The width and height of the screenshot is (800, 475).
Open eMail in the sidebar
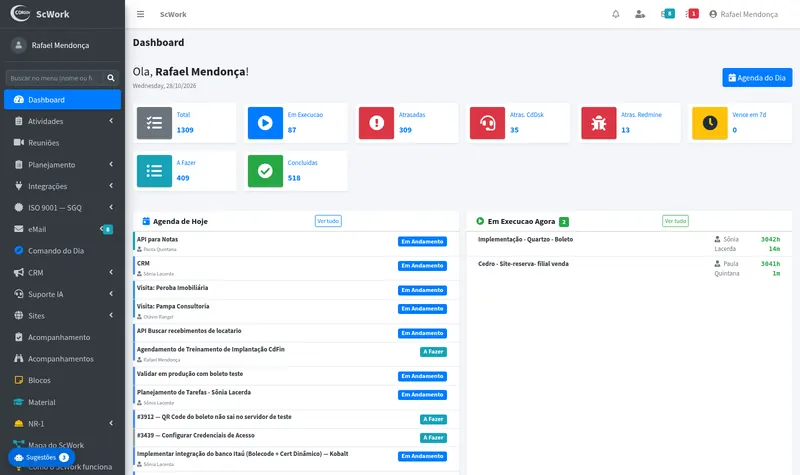click(62, 229)
